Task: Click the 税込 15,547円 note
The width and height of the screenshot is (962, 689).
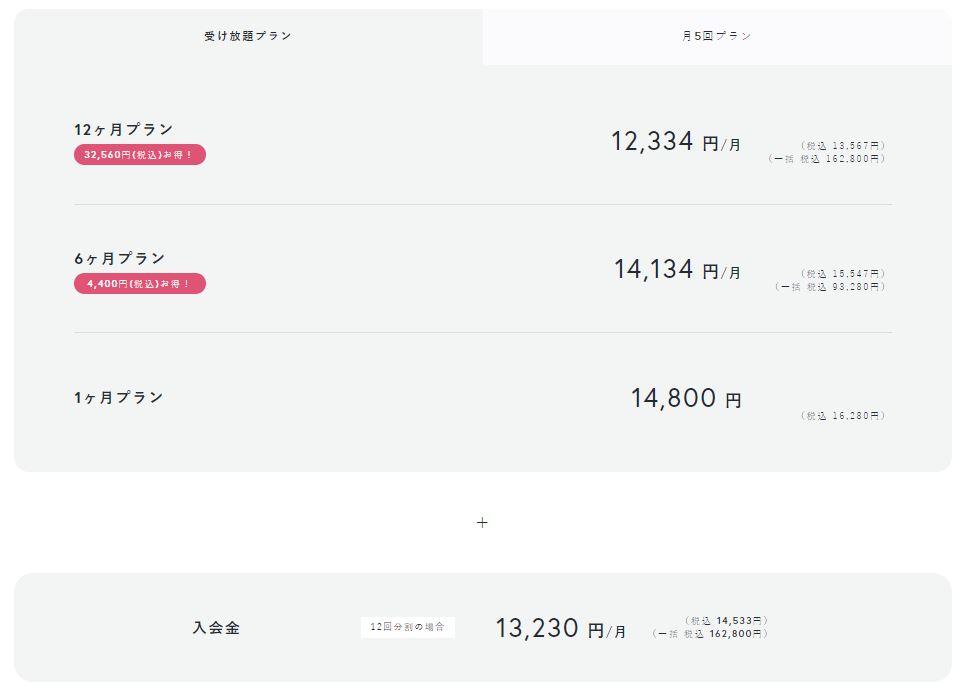Action: [843, 274]
